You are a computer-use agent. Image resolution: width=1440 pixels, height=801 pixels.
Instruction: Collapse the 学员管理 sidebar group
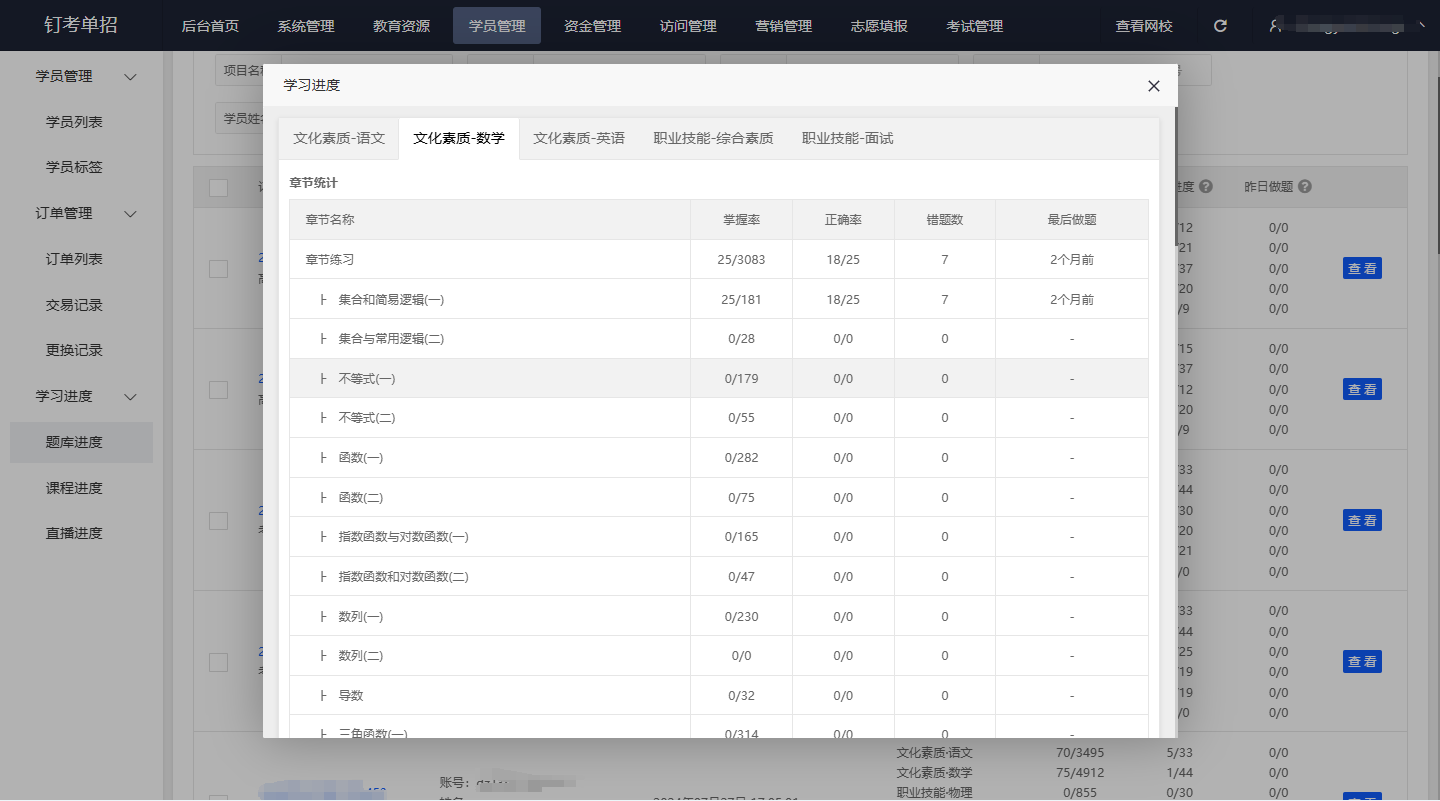click(130, 77)
